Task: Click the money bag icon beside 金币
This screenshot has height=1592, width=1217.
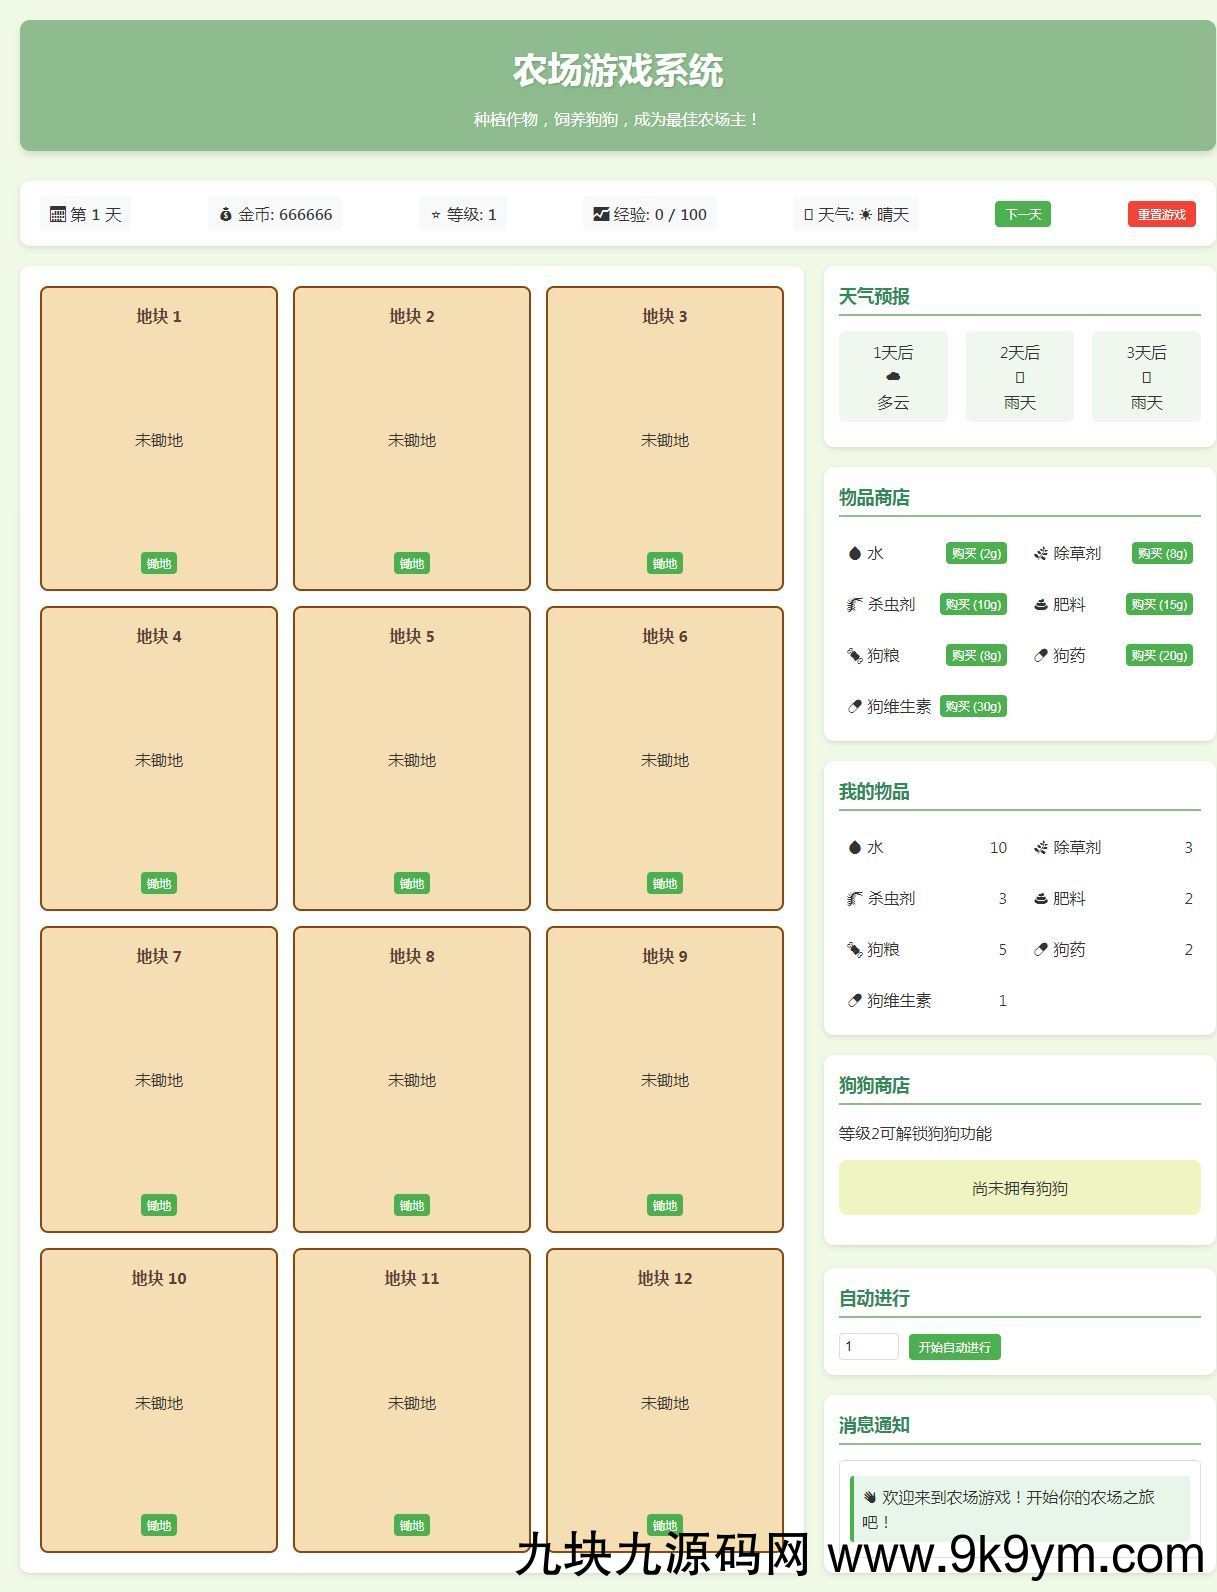Action: click(x=225, y=215)
